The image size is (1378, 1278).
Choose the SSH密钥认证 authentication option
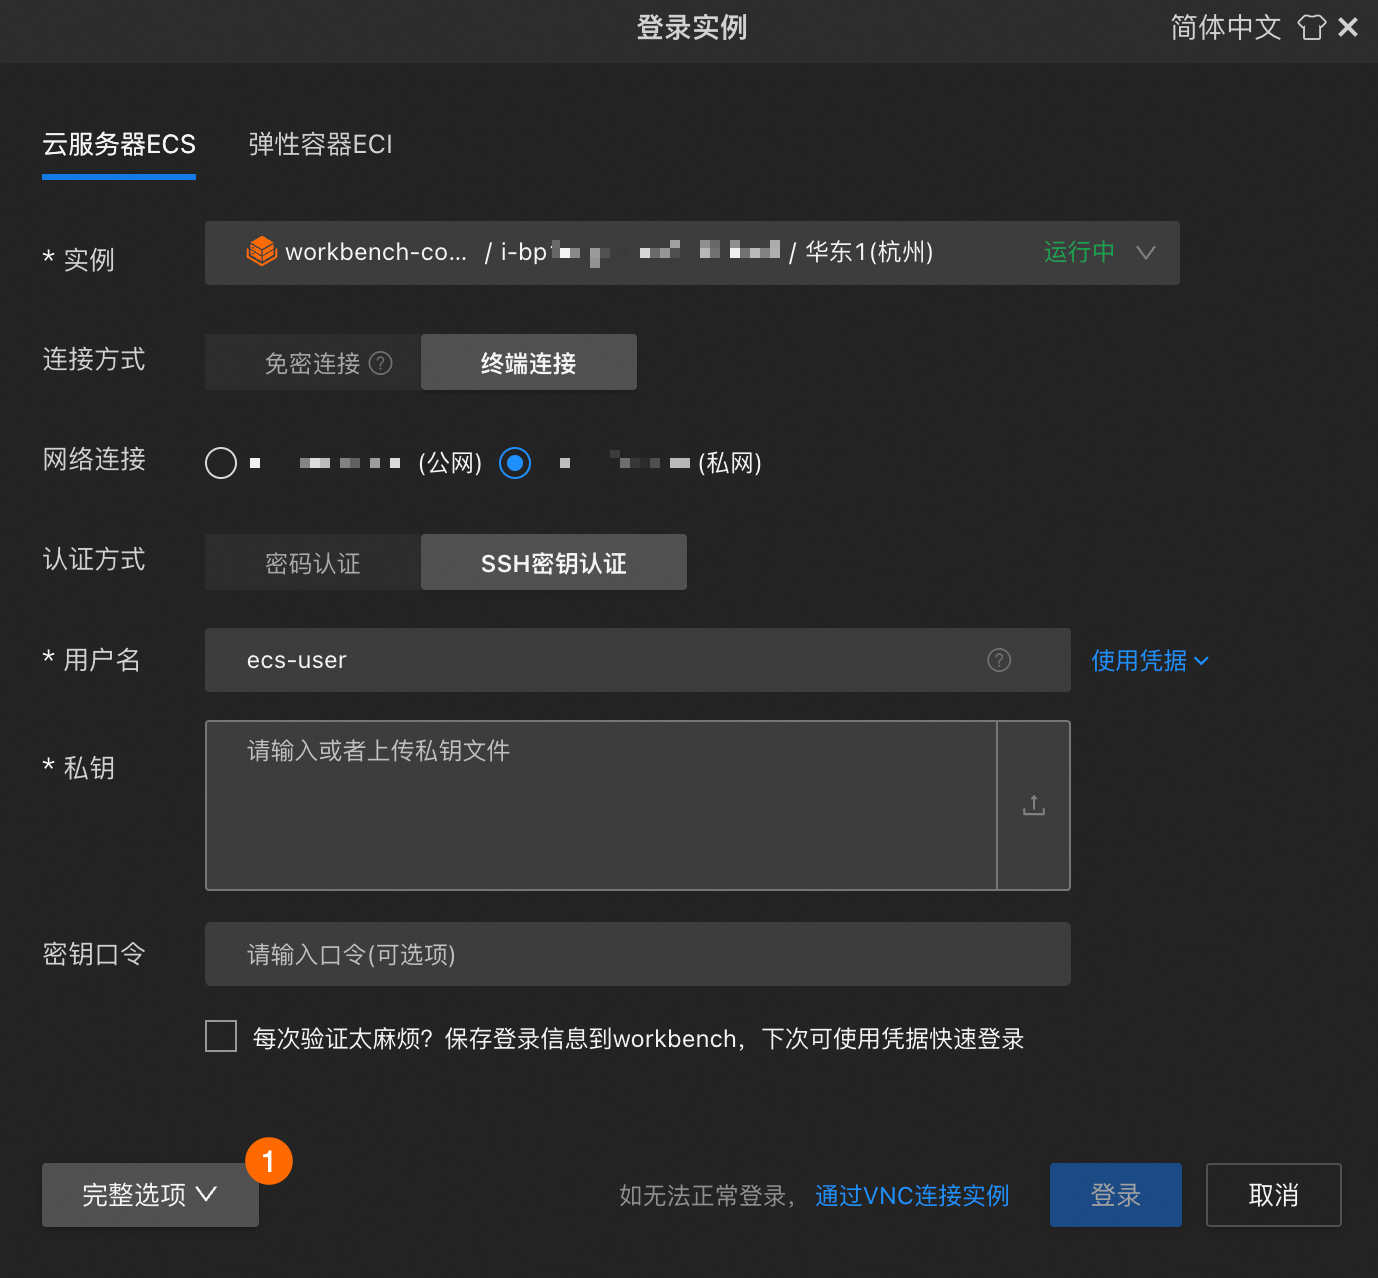[x=554, y=562]
